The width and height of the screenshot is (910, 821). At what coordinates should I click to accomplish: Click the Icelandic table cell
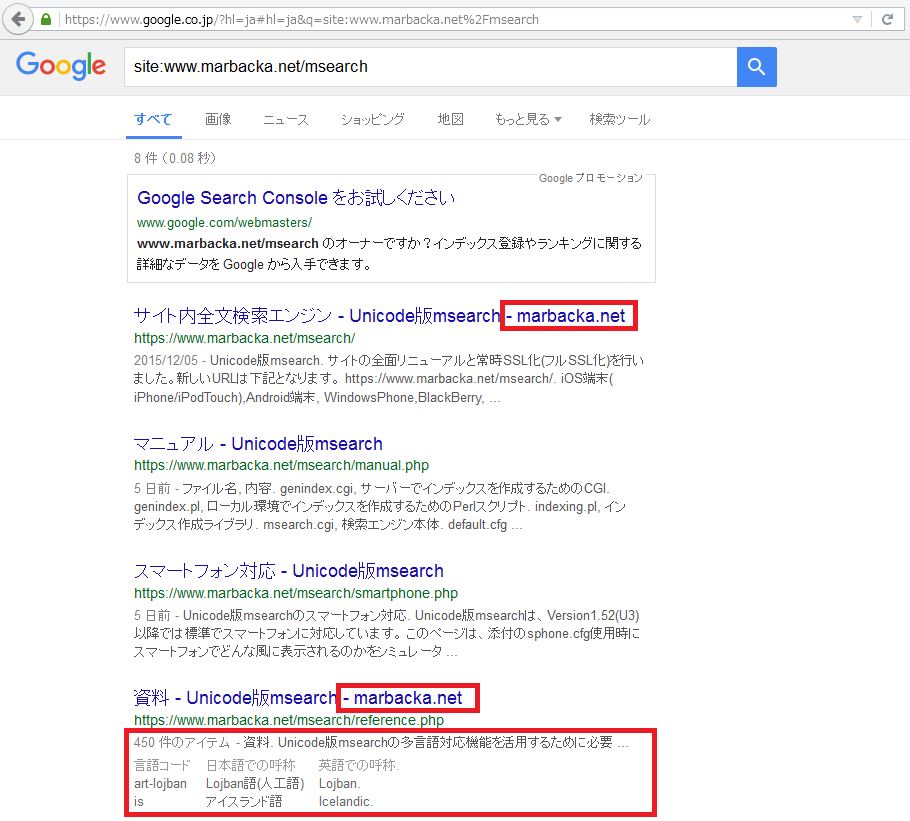tap(345, 802)
